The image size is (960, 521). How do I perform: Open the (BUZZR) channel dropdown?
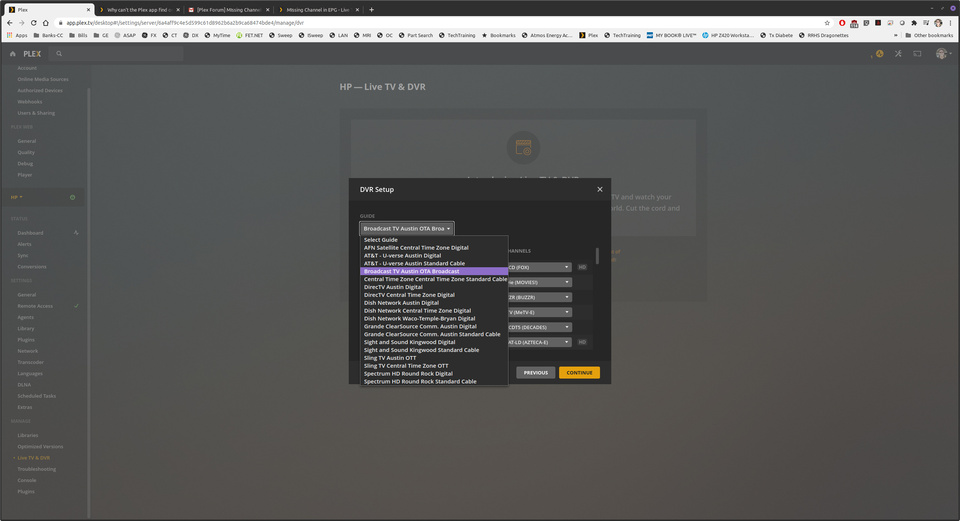point(539,298)
